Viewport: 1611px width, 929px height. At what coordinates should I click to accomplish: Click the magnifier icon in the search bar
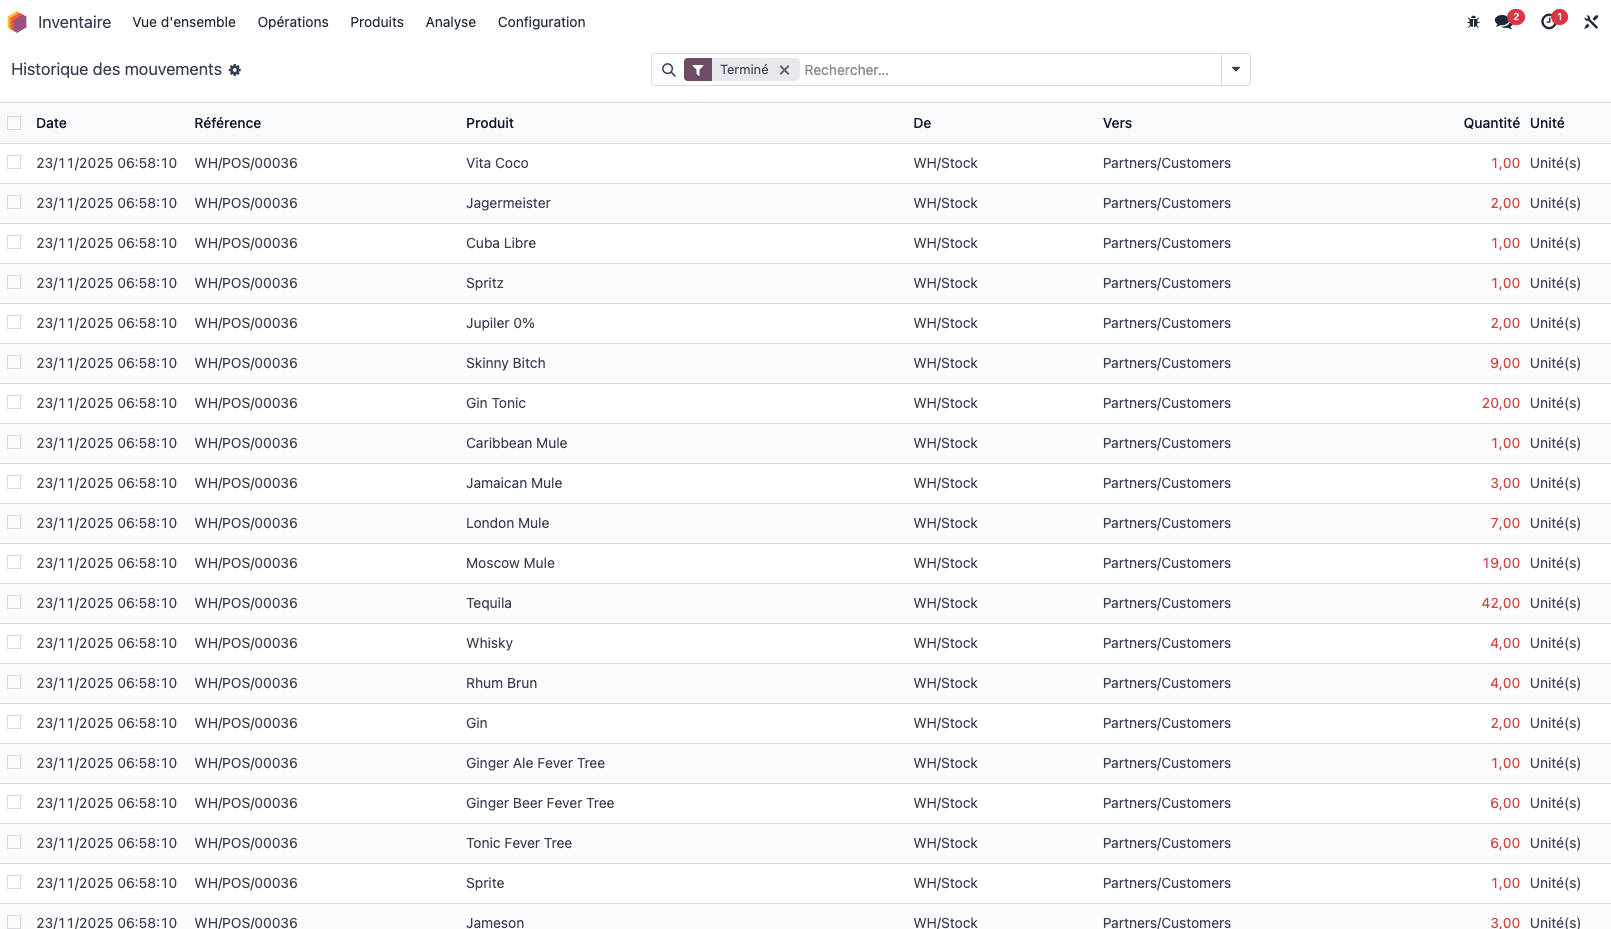click(668, 70)
